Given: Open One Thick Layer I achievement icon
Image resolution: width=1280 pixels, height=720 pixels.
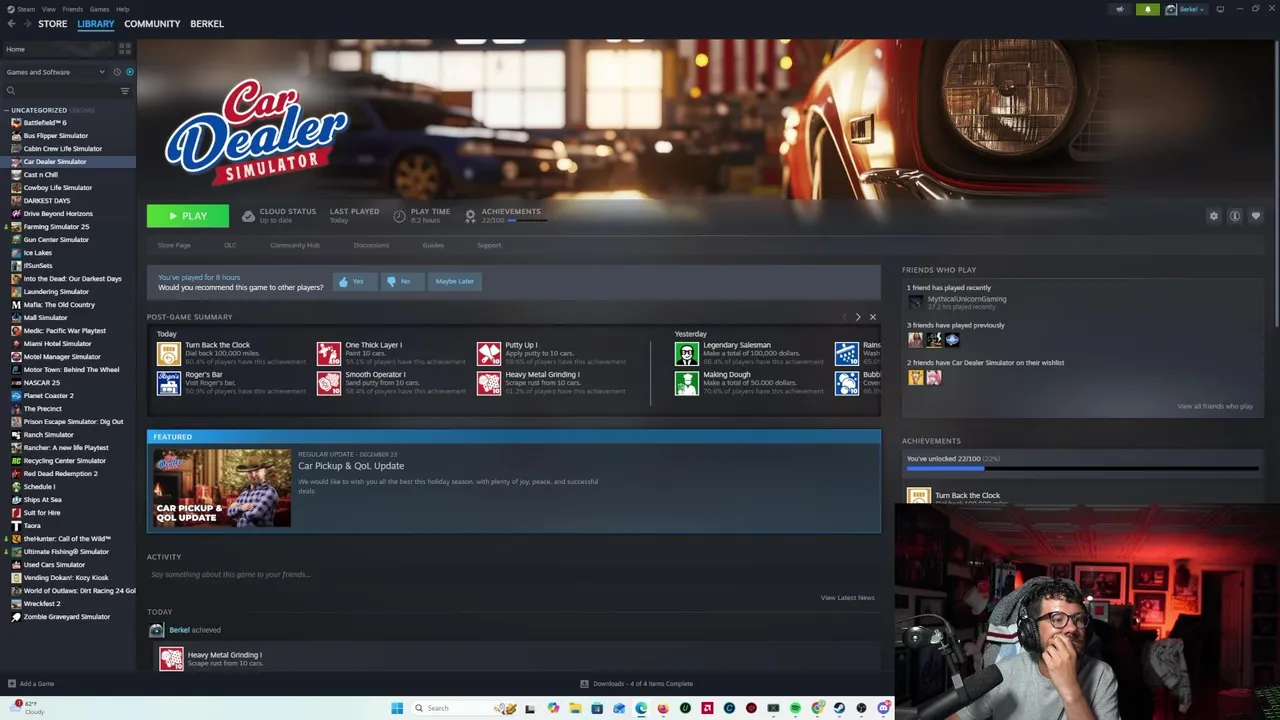Looking at the screenshot, I should 329,353.
